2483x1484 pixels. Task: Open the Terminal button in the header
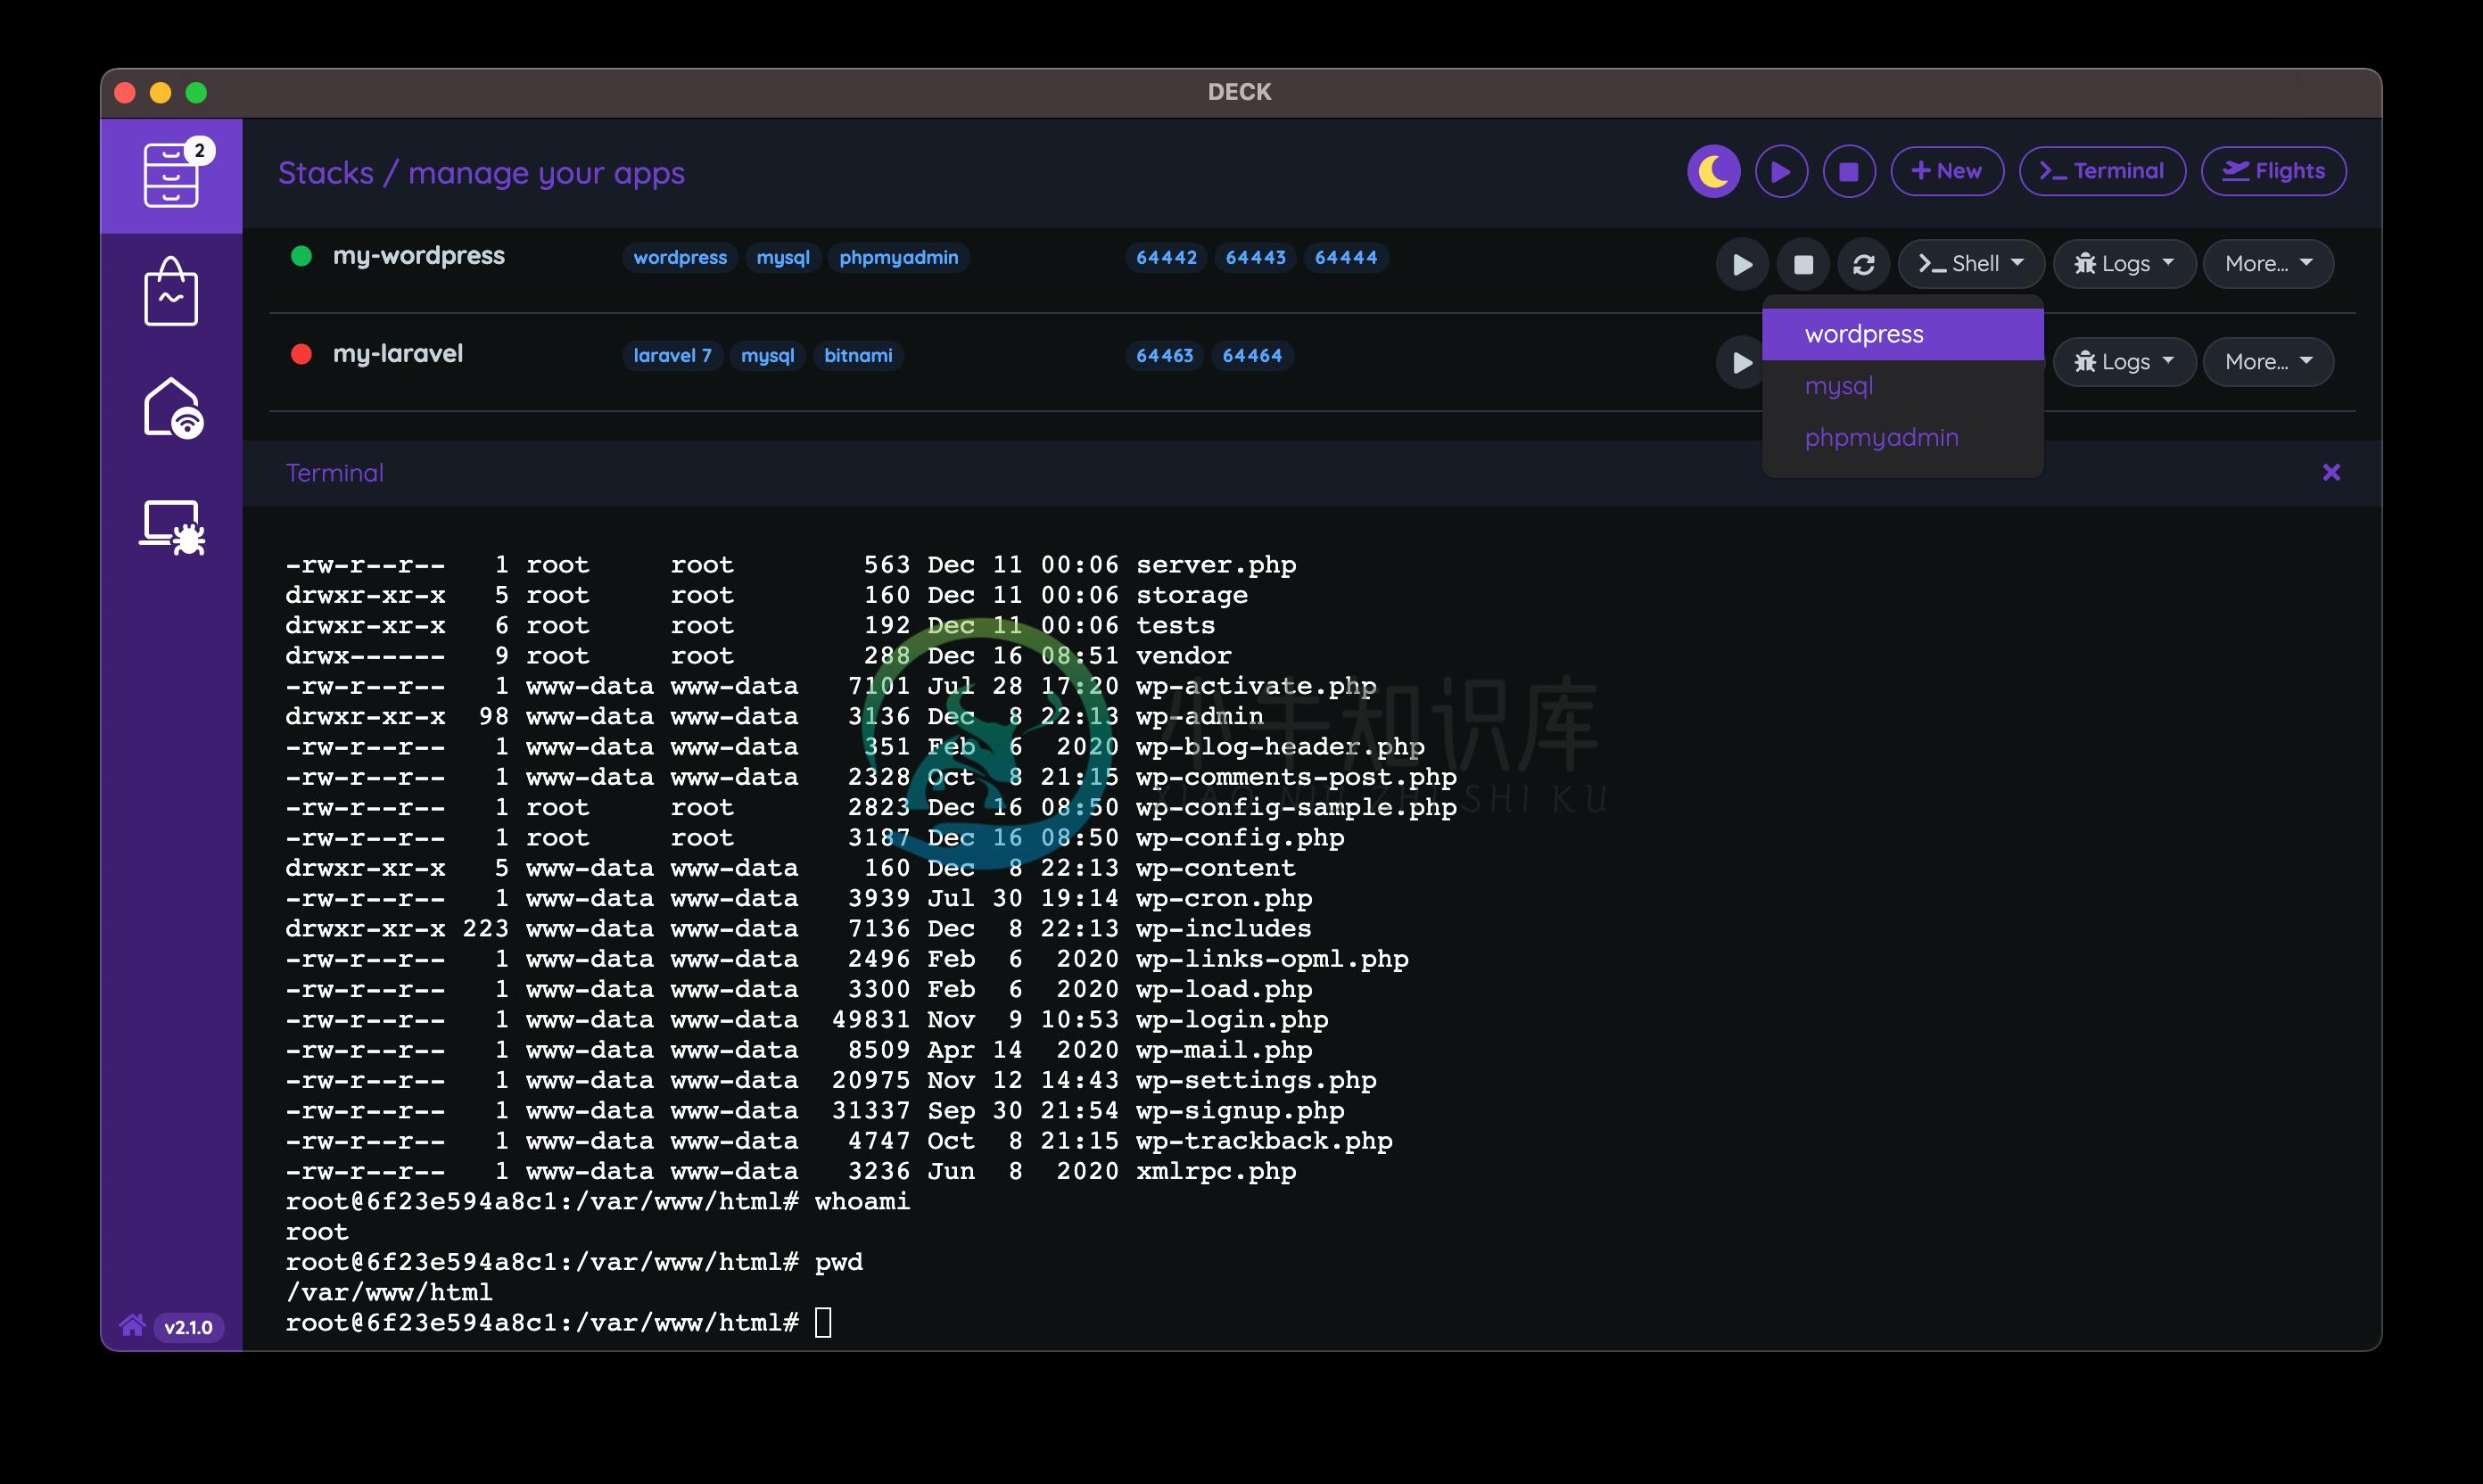pyautogui.click(x=2101, y=171)
